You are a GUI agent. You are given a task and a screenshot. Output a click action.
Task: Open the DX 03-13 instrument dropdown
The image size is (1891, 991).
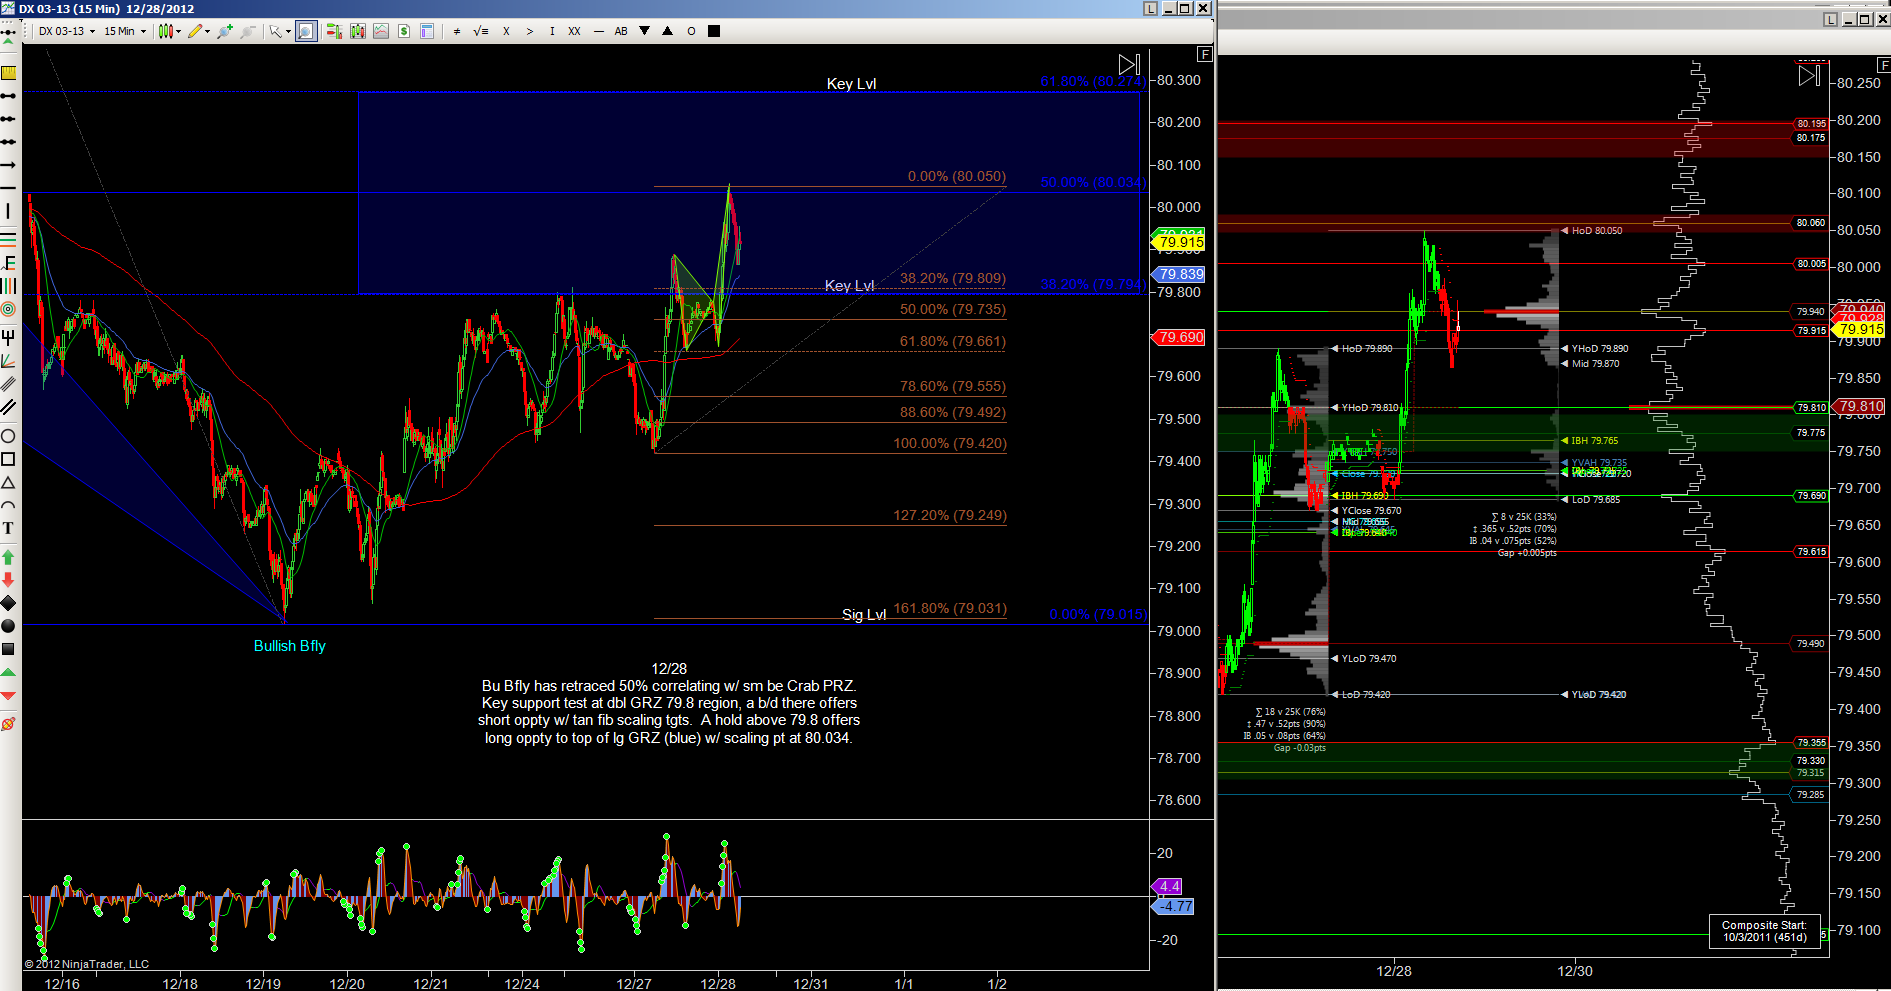pos(67,31)
